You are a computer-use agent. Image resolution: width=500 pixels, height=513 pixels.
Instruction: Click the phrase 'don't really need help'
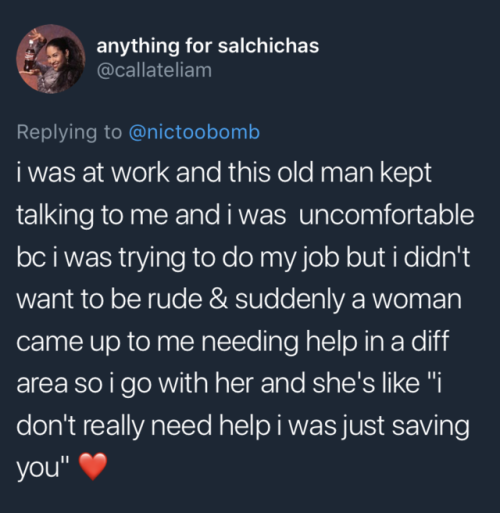(143, 426)
